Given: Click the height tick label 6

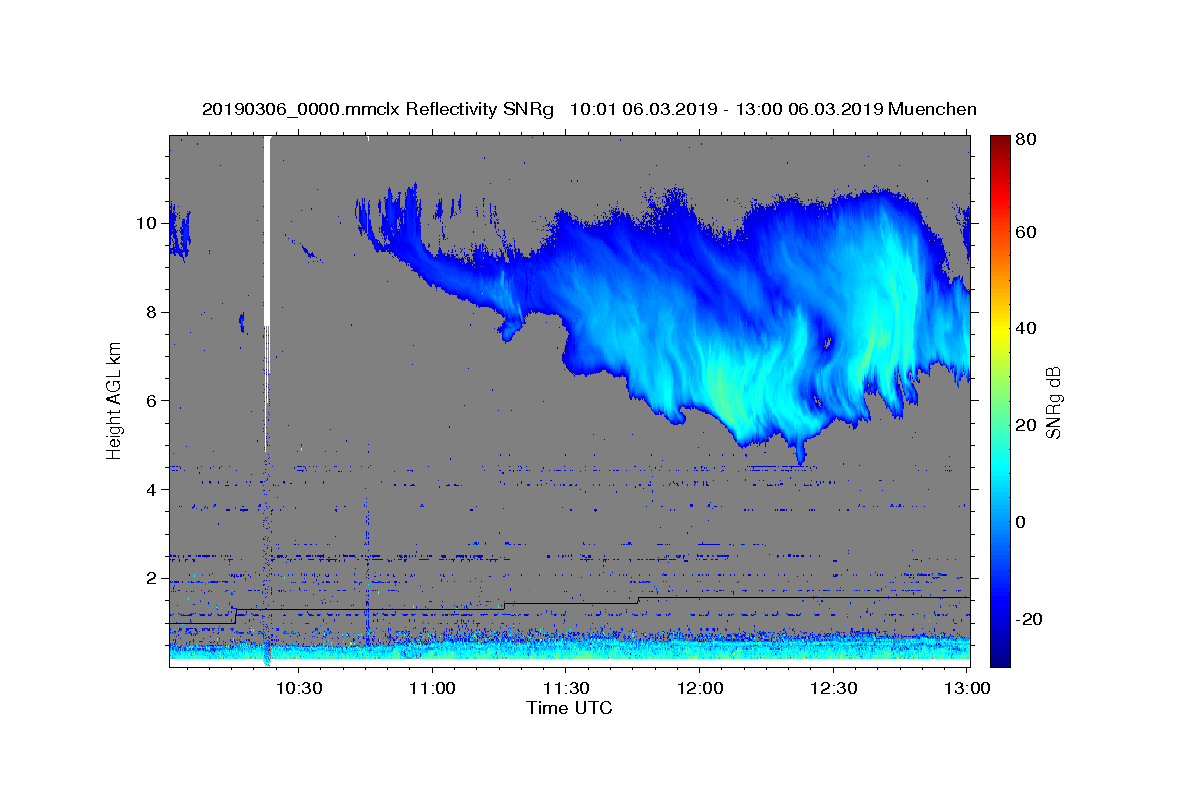Looking at the screenshot, I should [x=150, y=401].
